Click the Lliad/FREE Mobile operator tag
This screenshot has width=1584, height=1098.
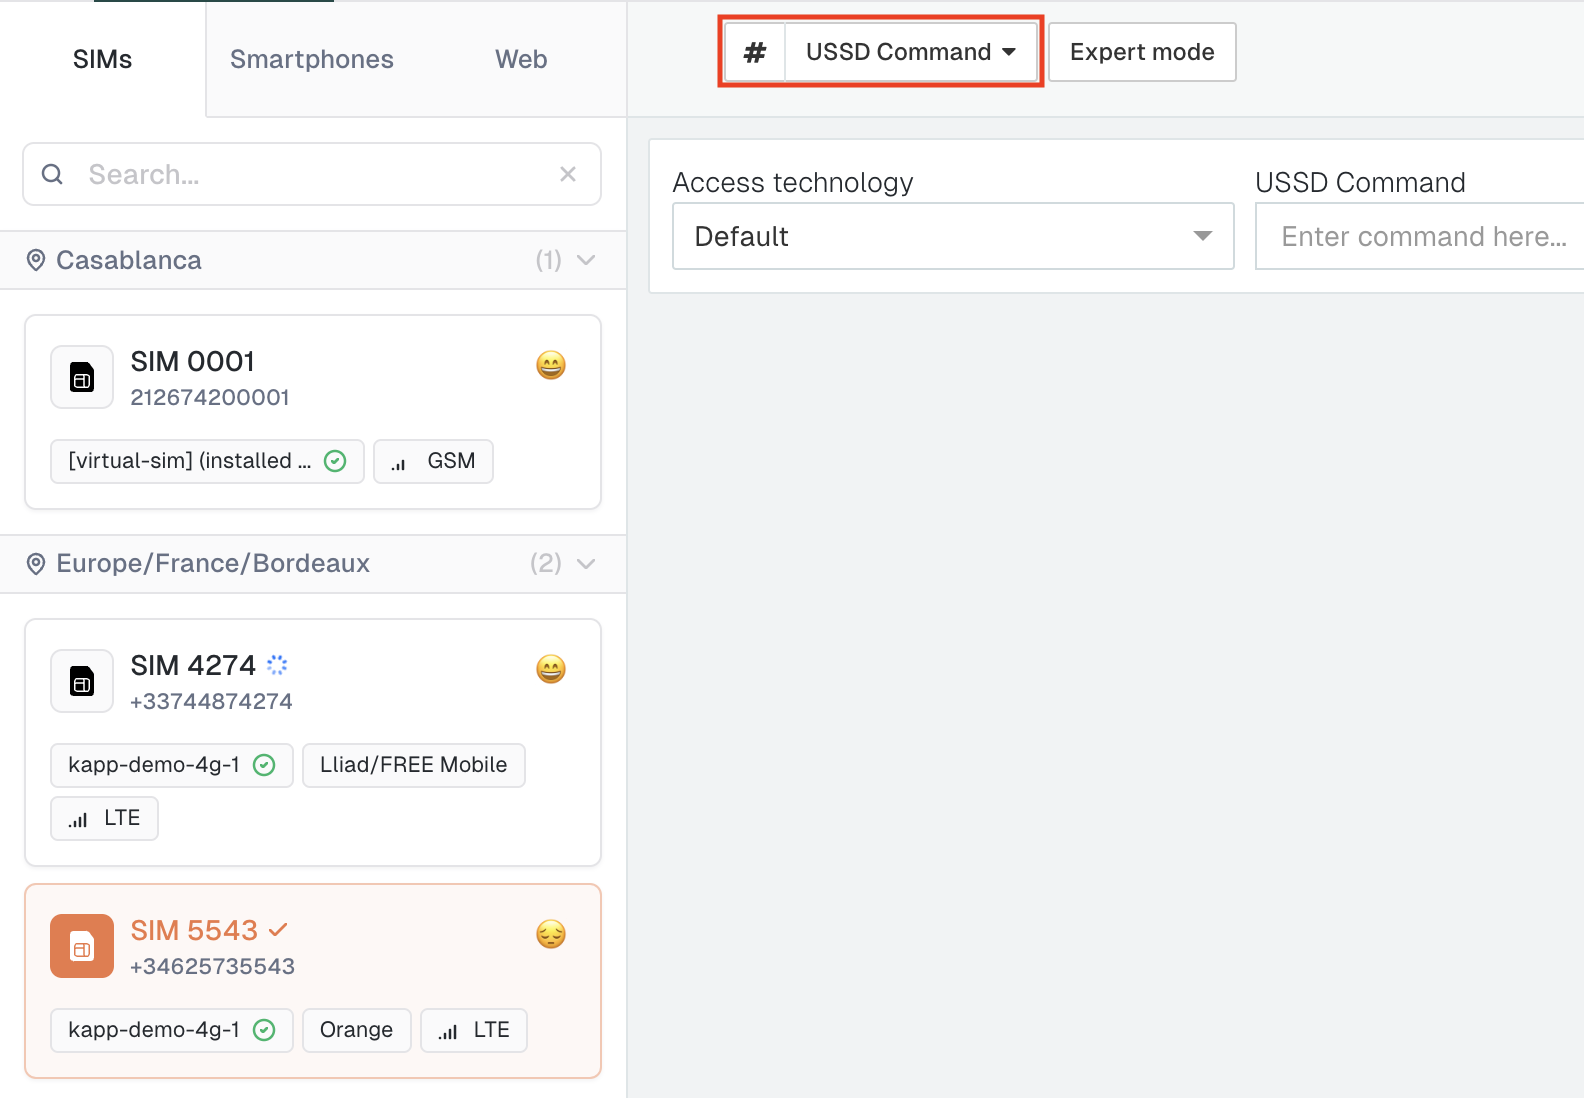click(x=413, y=765)
